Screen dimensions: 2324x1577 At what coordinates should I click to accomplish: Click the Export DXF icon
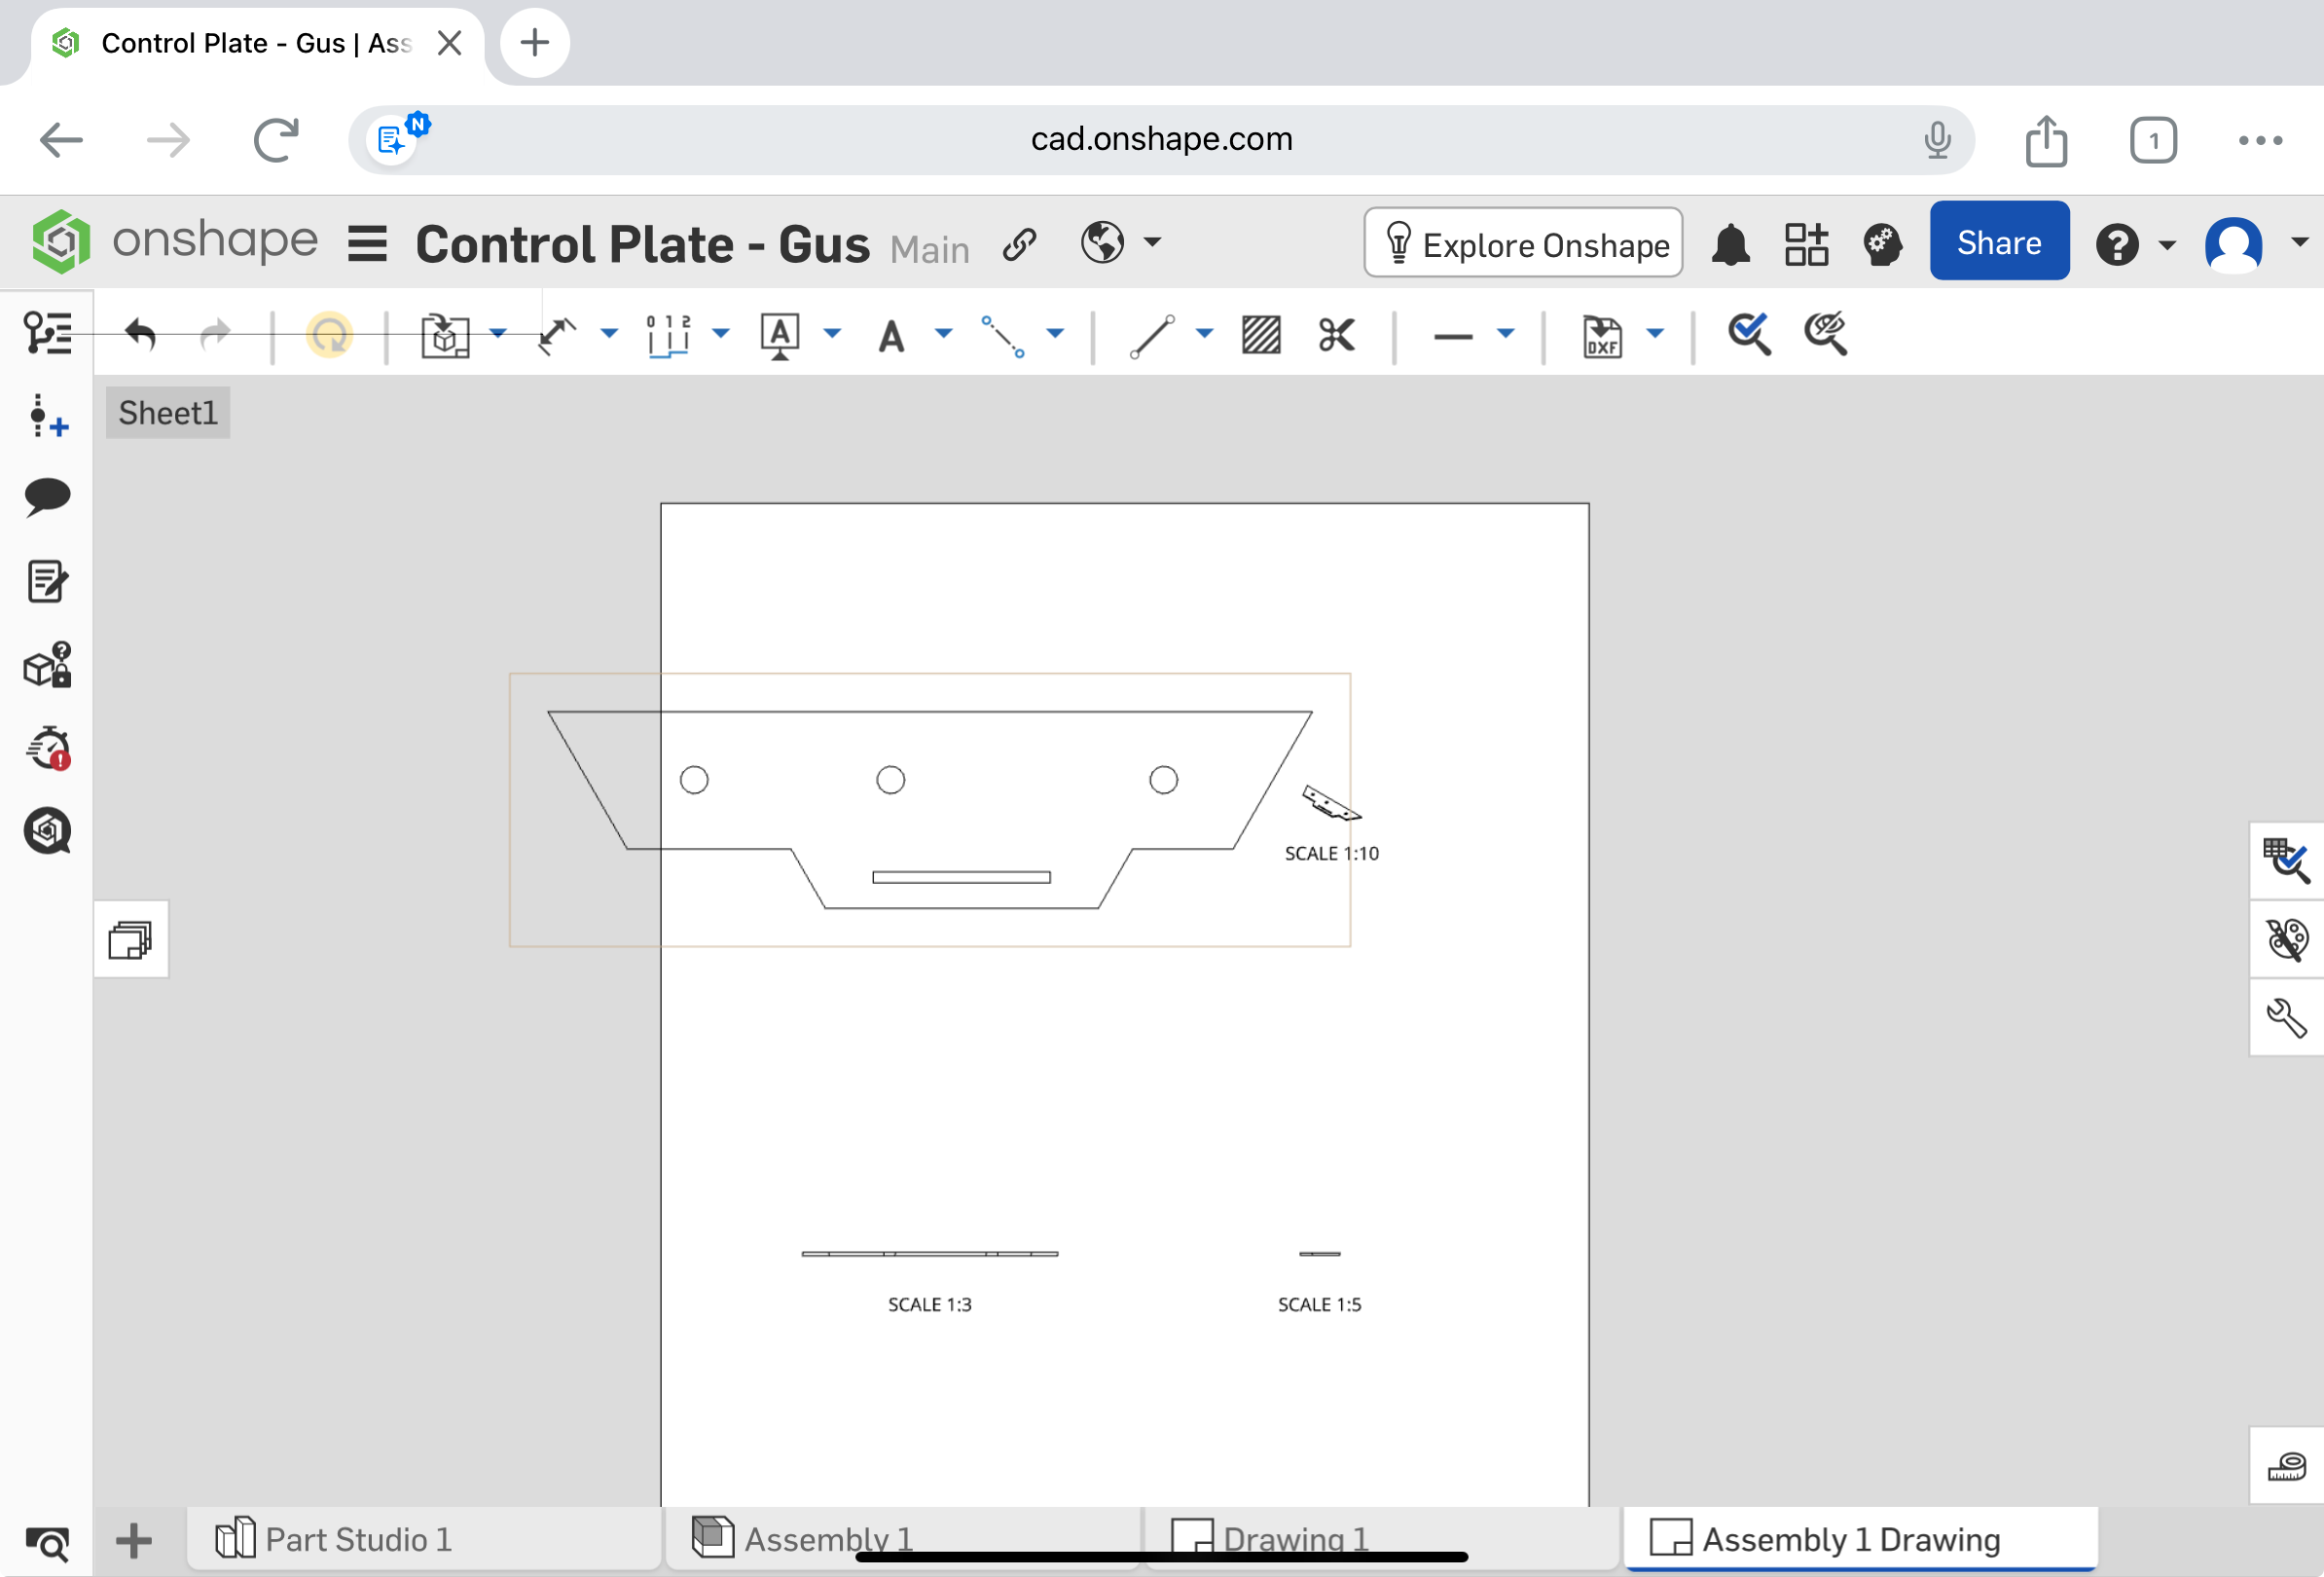point(1602,335)
